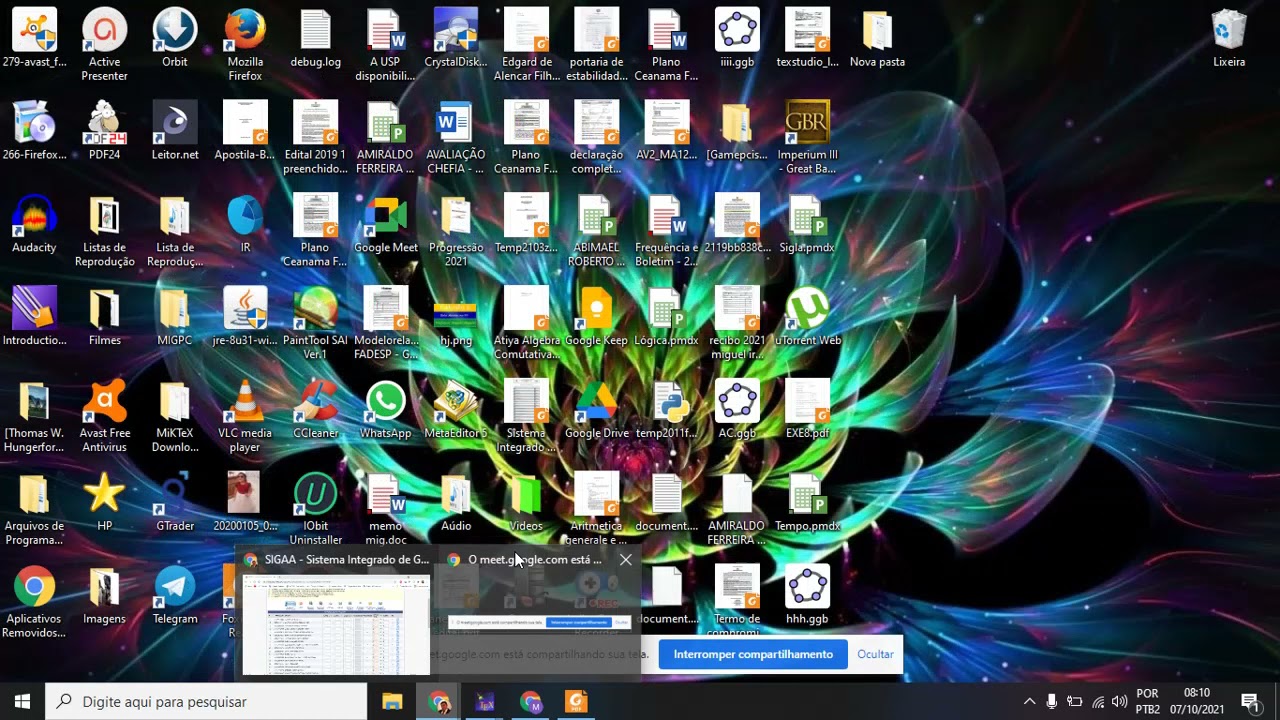This screenshot has width=1280, height=720.
Task: Open the POR PTB2 language indicator
Action: pyautogui.click(x=1148, y=702)
